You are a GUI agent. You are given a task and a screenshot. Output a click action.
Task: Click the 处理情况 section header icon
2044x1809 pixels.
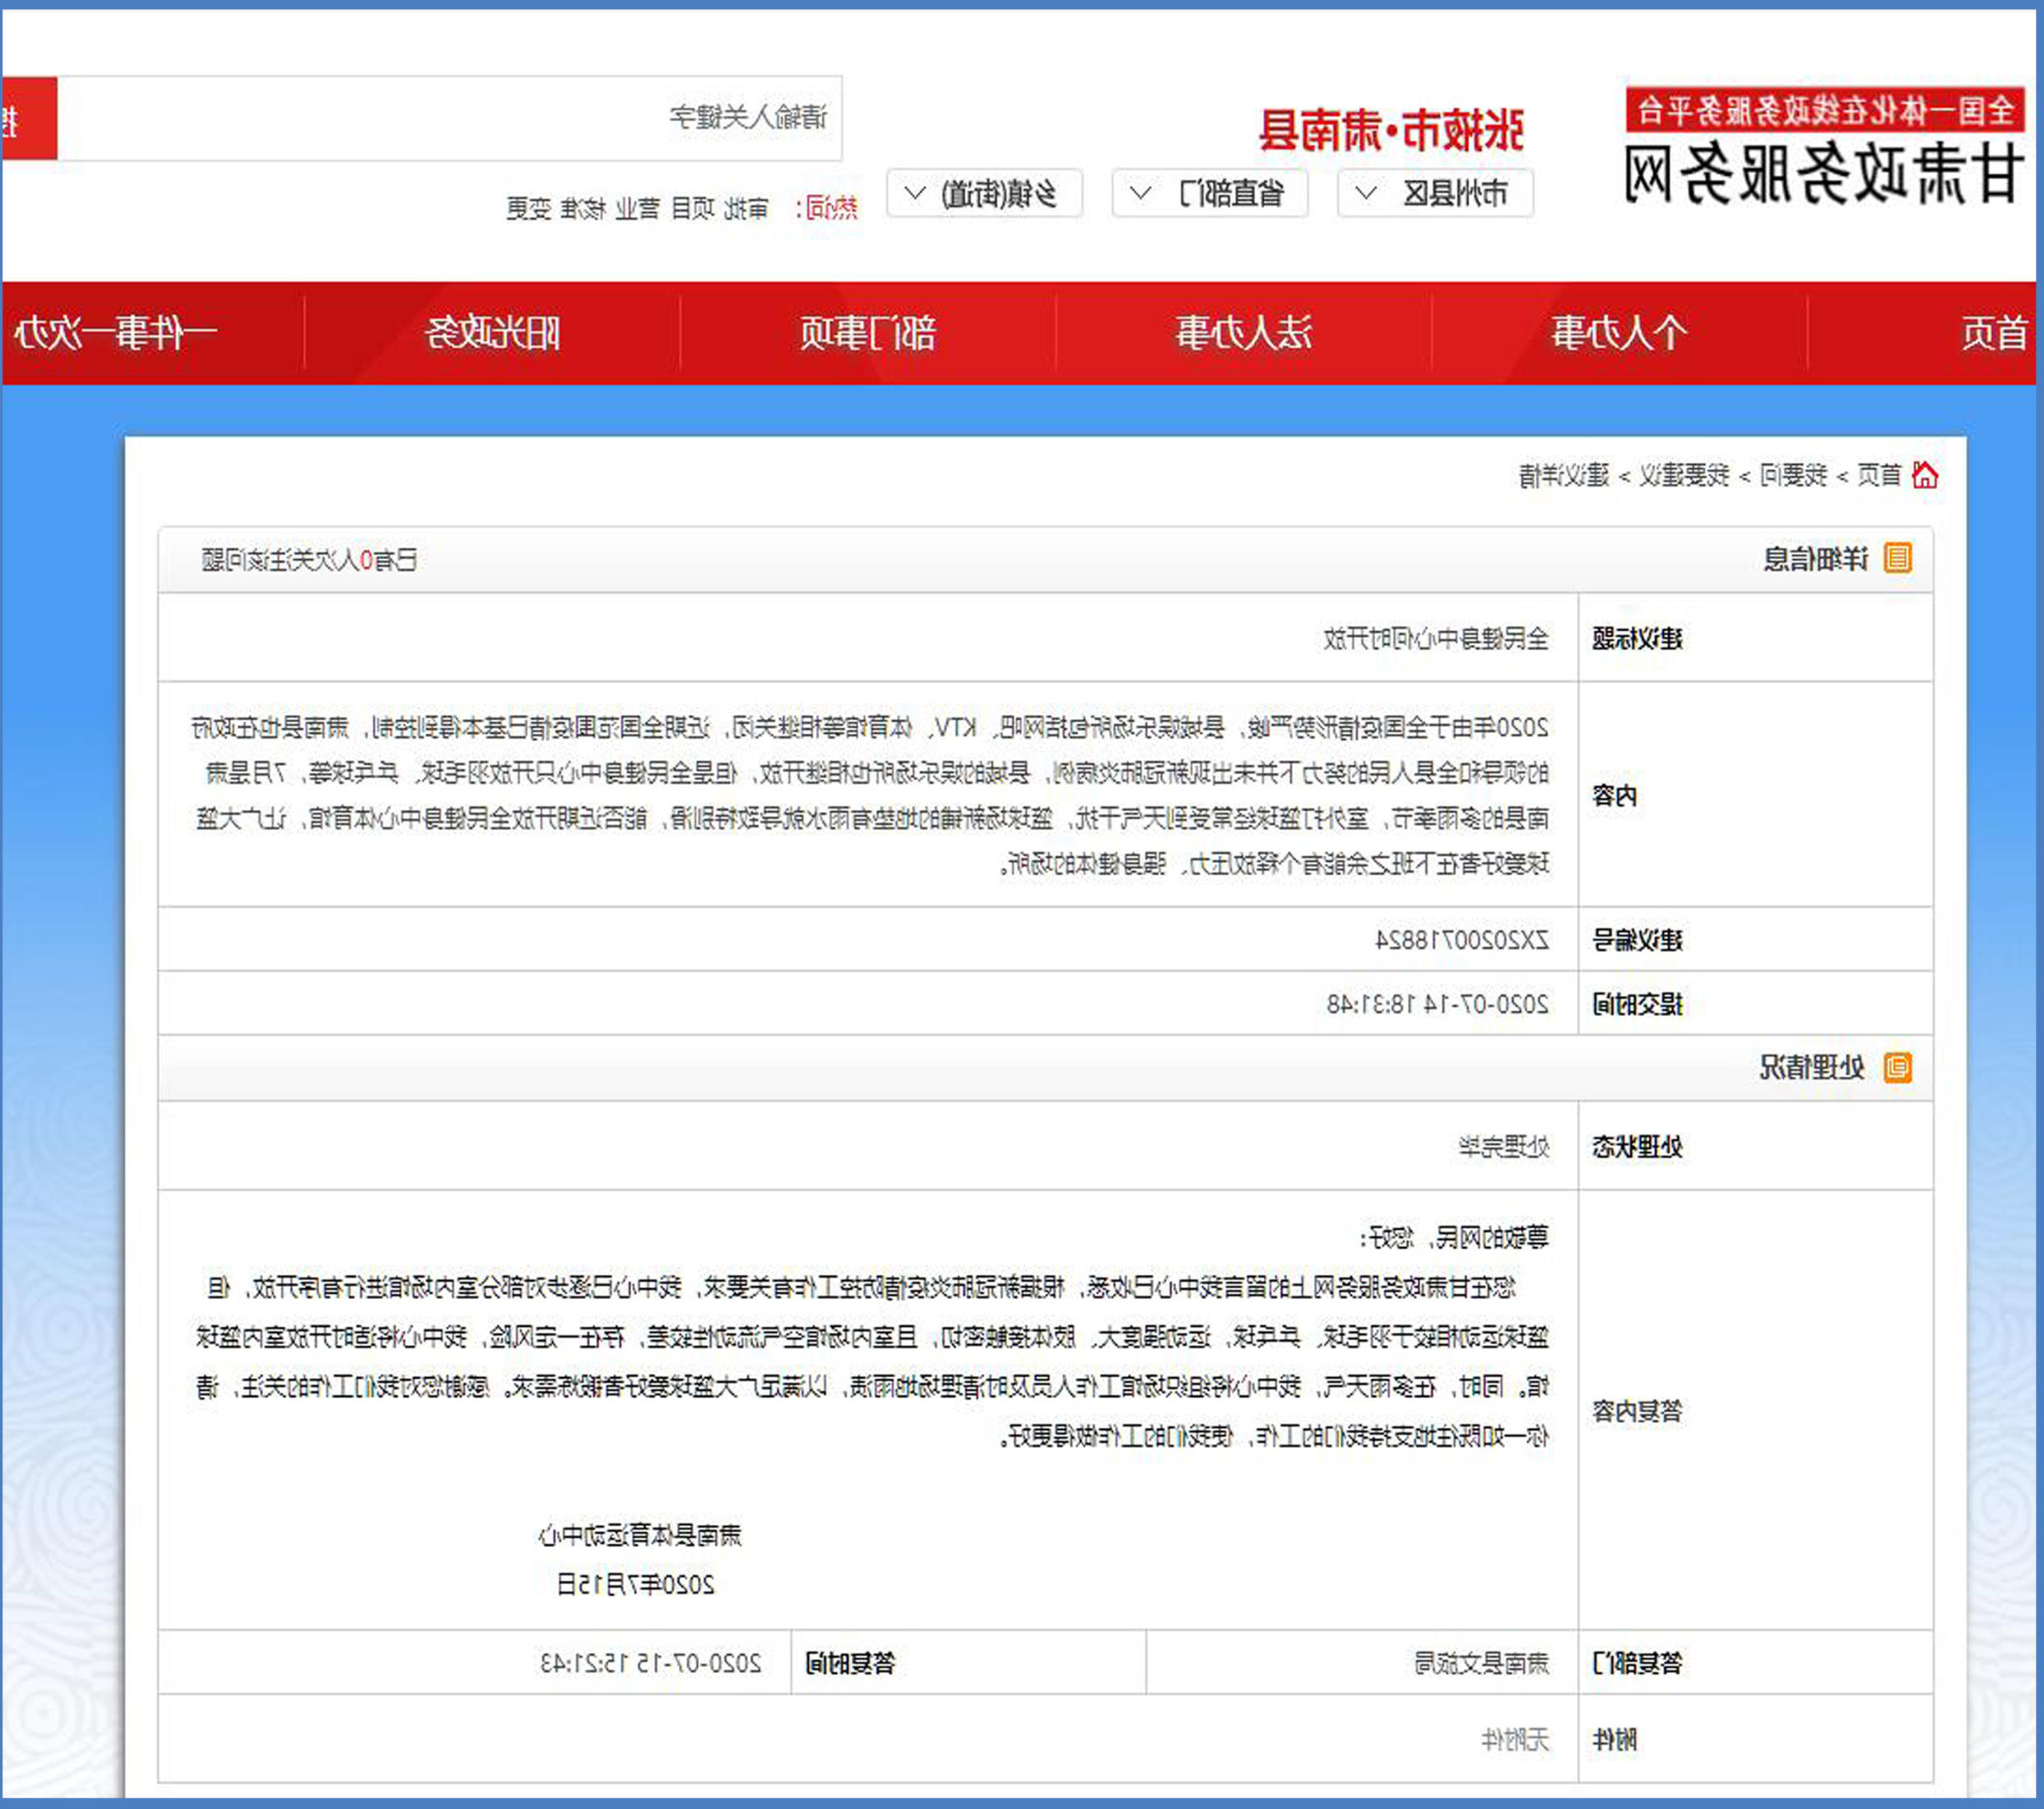pos(1898,1067)
